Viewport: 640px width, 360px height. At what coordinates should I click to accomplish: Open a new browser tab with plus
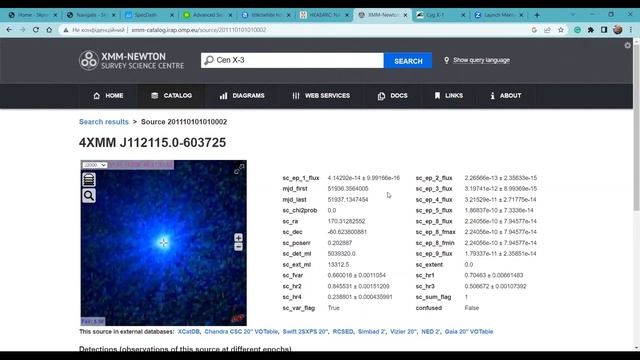pyautogui.click(x=537, y=15)
